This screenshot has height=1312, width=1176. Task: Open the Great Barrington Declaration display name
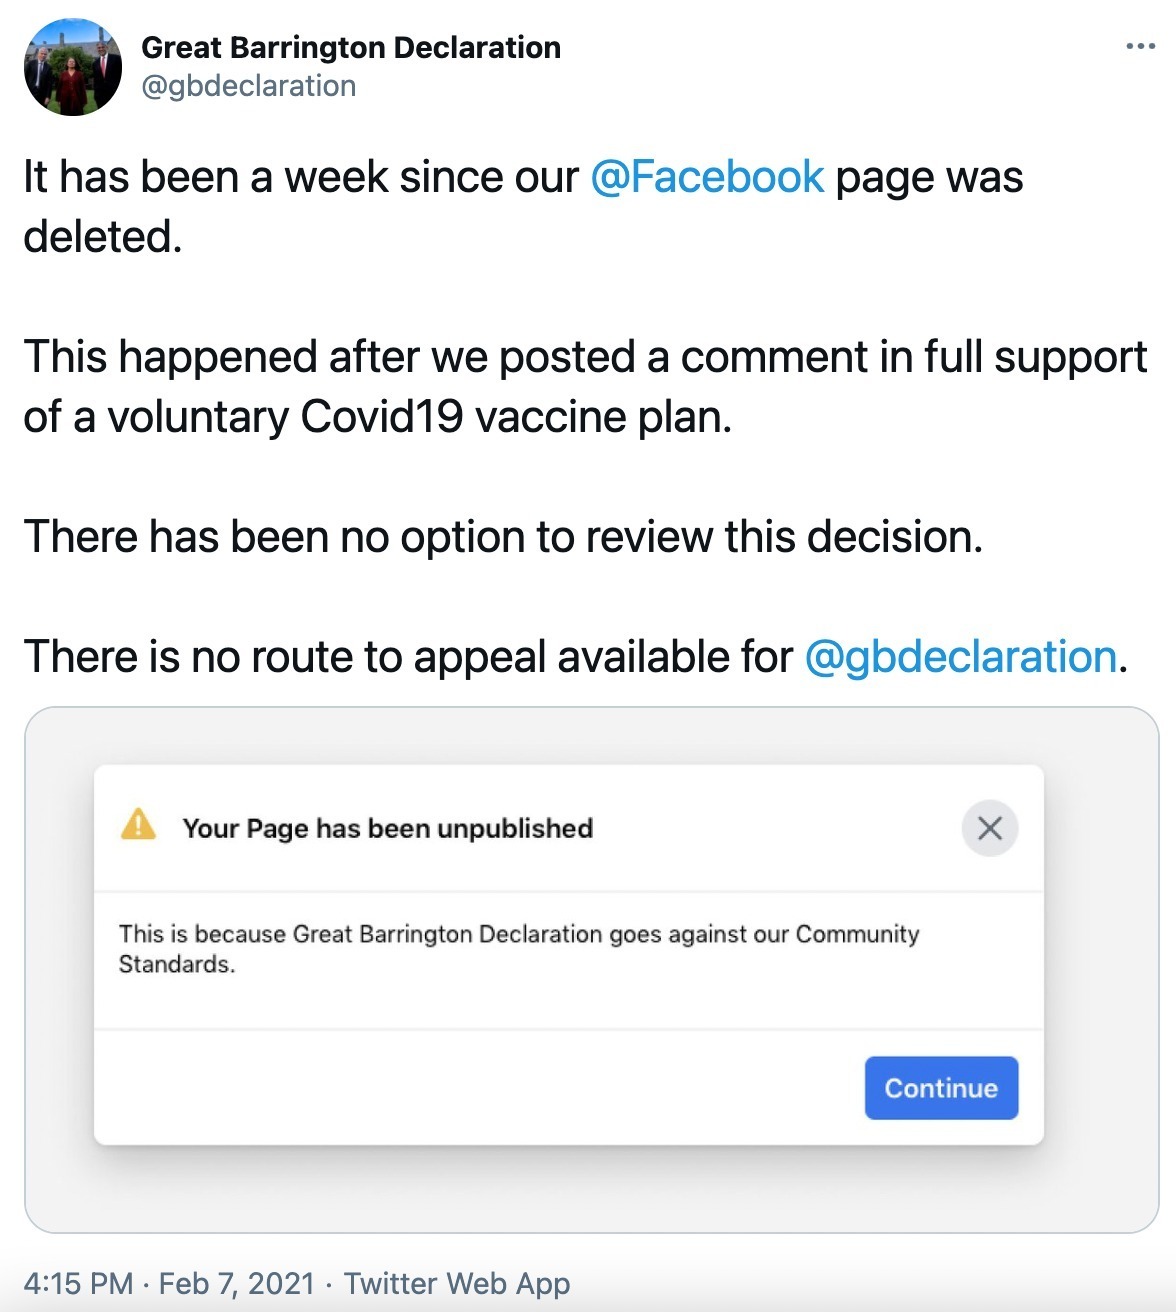click(351, 47)
